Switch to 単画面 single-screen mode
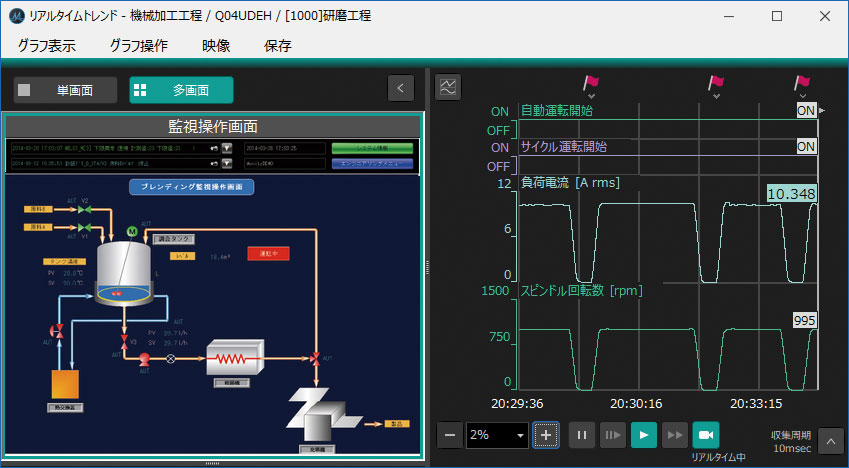 click(65, 90)
